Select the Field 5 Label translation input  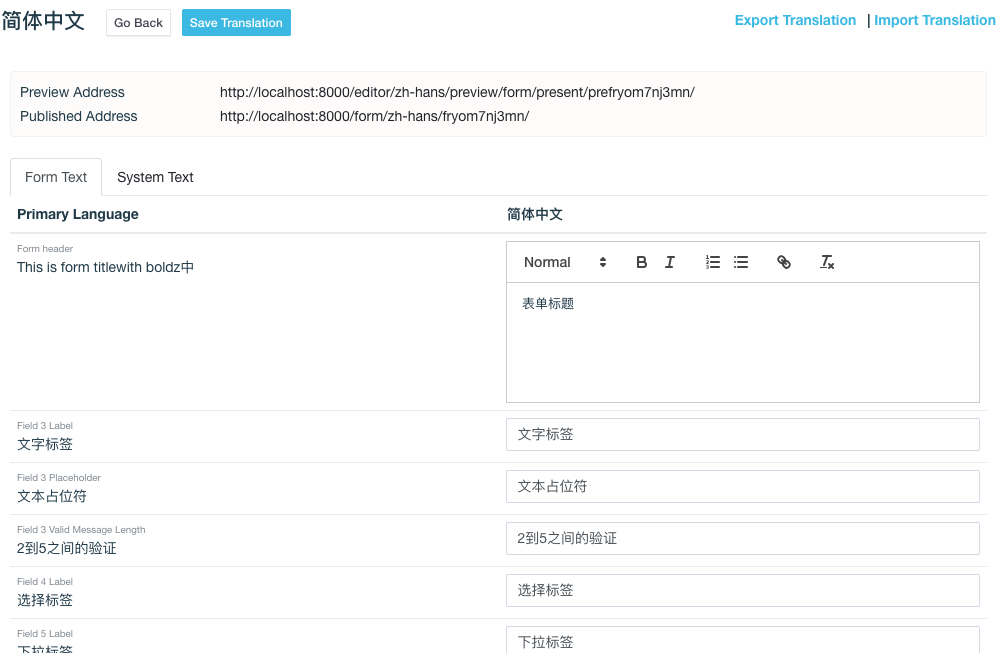[742, 641]
